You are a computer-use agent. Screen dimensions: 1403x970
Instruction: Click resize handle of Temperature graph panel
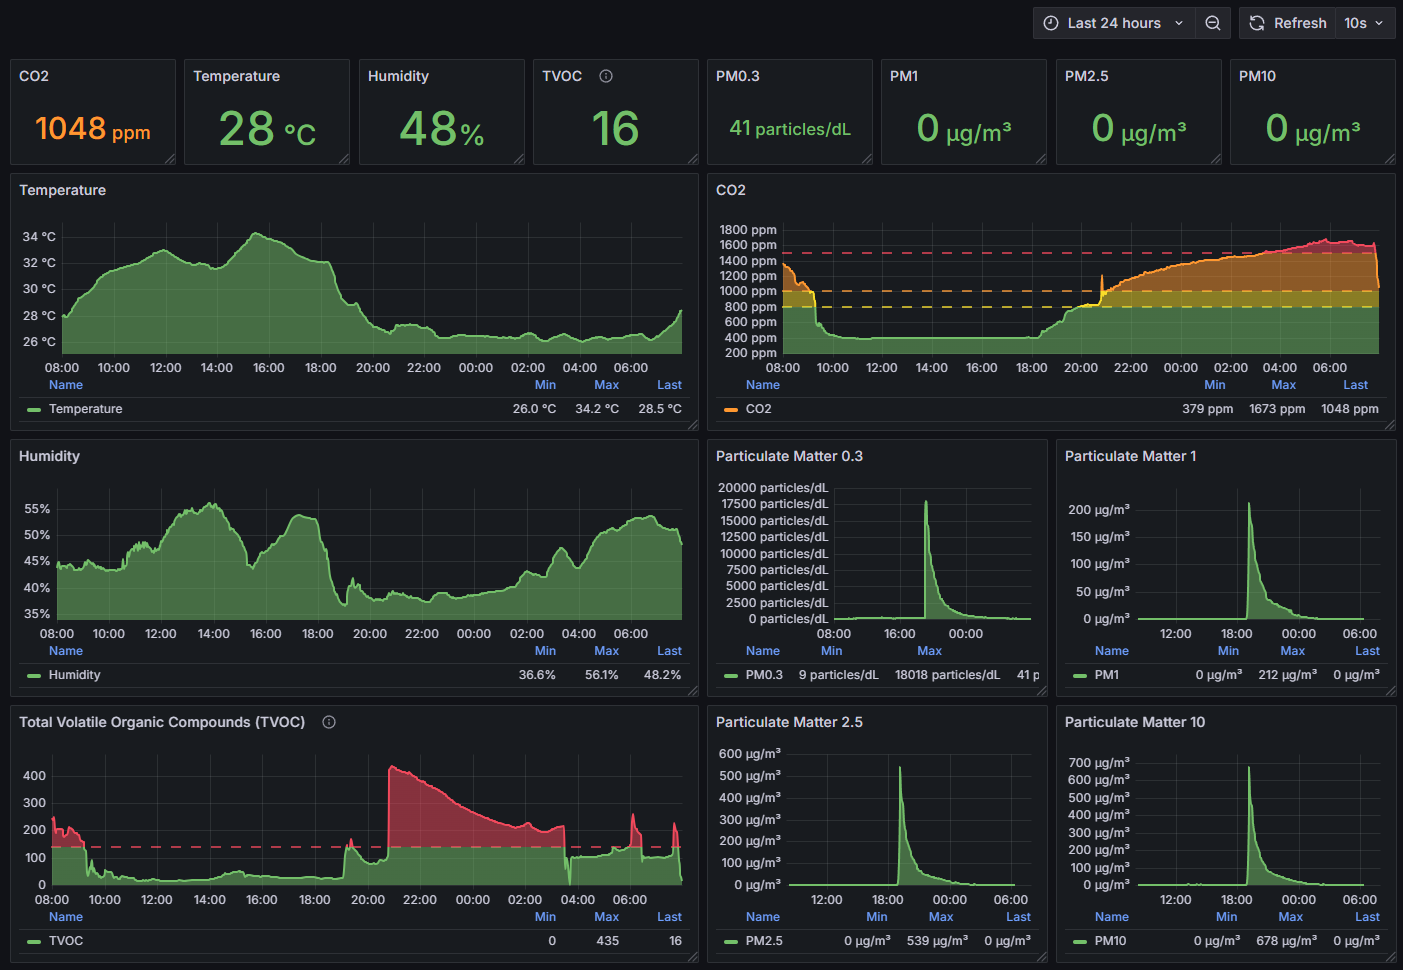692,425
